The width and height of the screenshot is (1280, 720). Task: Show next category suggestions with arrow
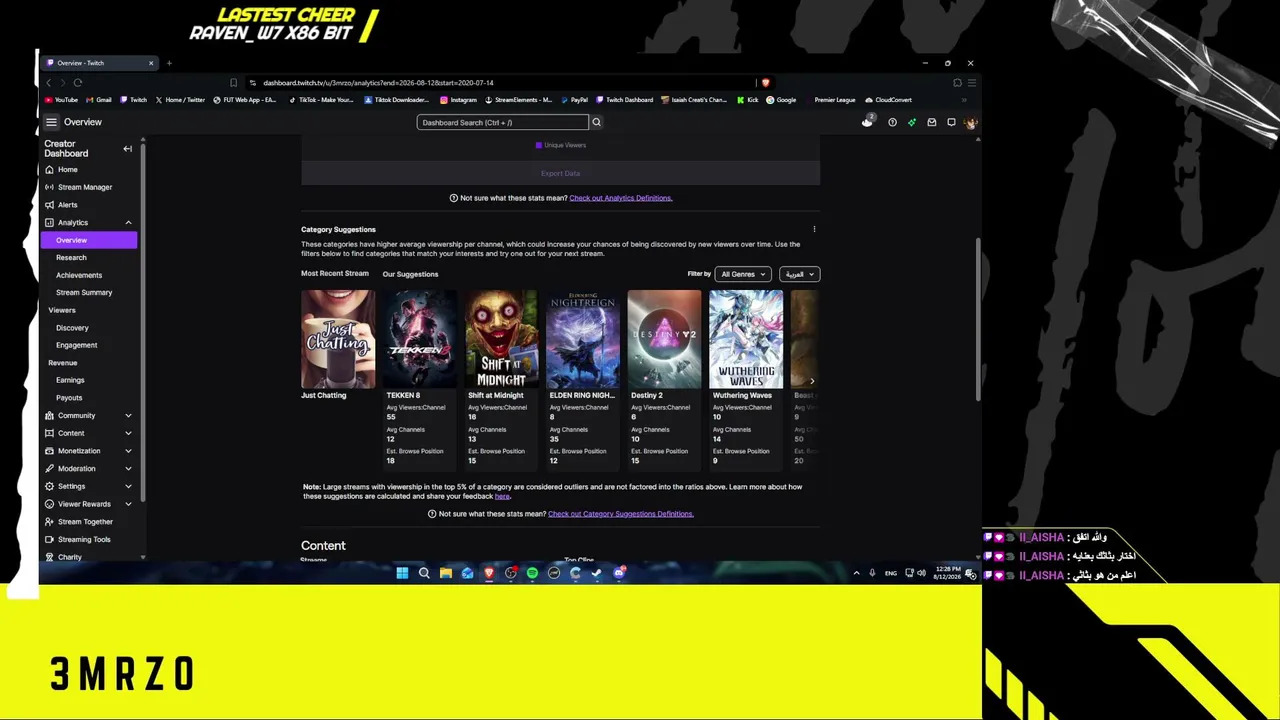tap(811, 381)
